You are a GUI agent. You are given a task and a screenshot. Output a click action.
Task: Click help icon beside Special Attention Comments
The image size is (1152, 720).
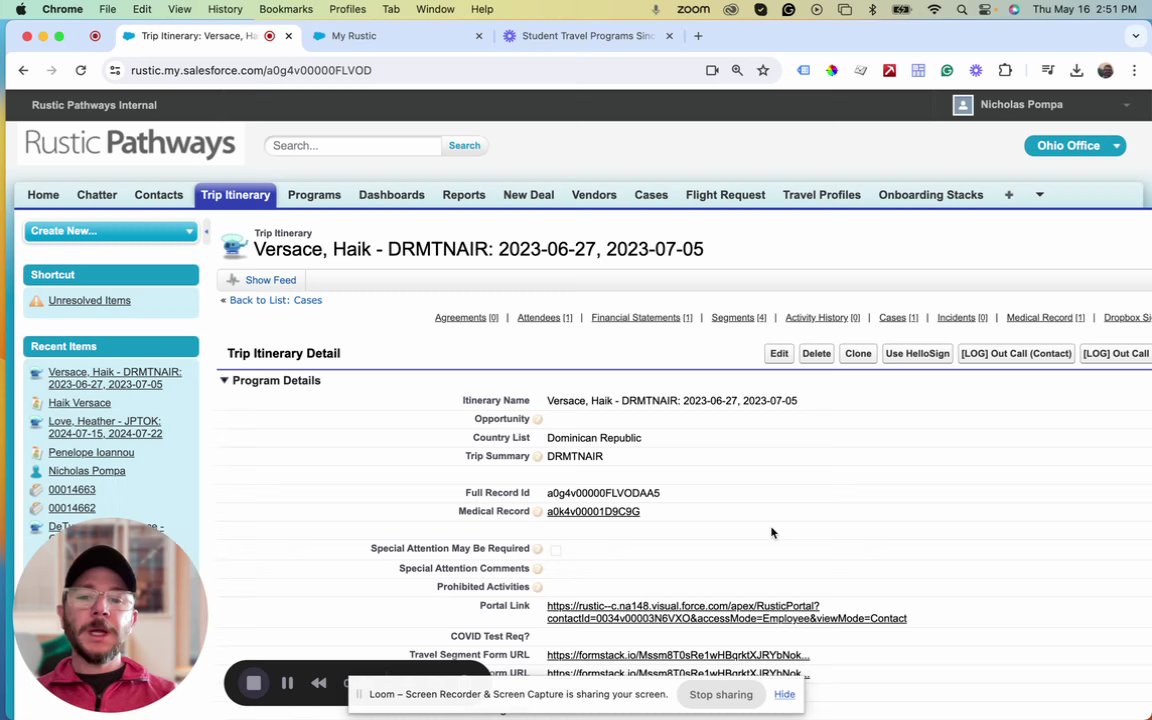pyautogui.click(x=538, y=569)
